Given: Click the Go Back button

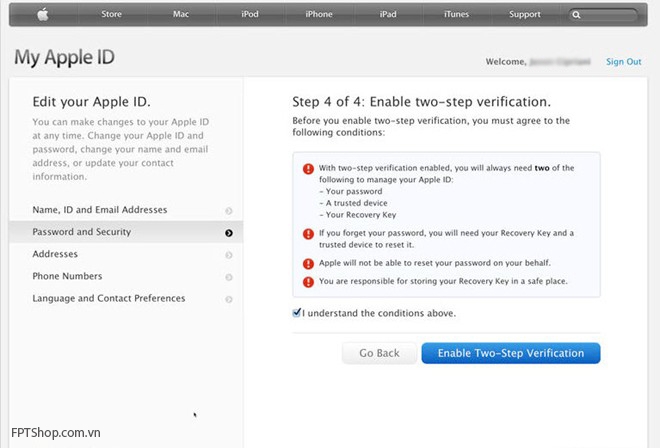Looking at the screenshot, I should click(379, 353).
